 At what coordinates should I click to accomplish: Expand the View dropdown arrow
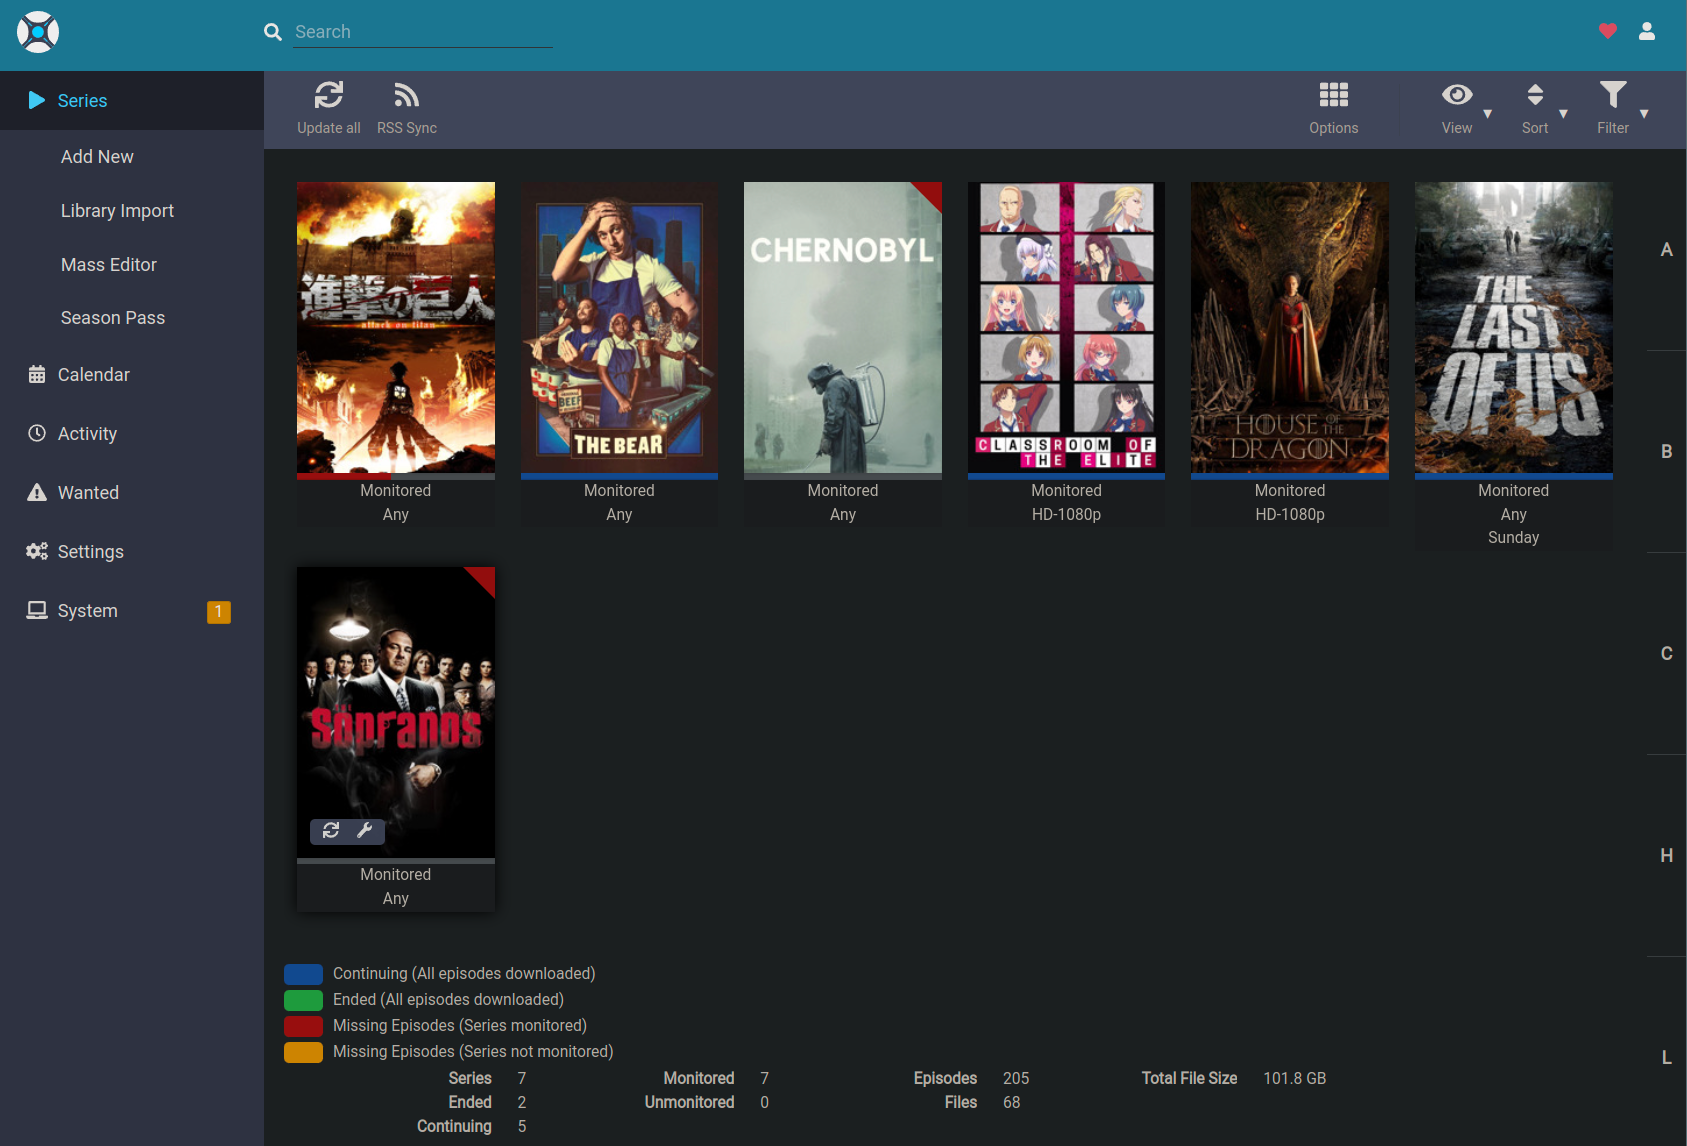pyautogui.click(x=1488, y=114)
